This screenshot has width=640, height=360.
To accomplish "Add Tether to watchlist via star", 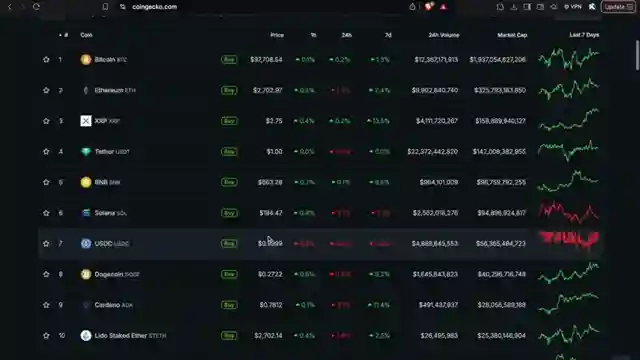I will (46, 151).
